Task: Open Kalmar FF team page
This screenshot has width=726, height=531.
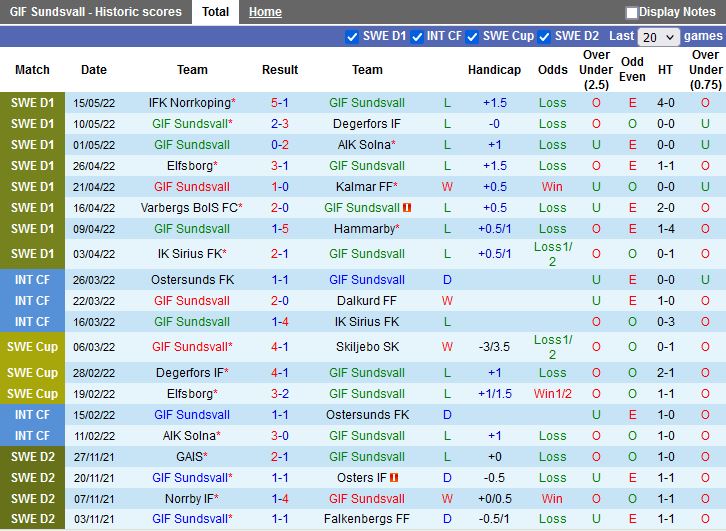Action: click(x=364, y=187)
